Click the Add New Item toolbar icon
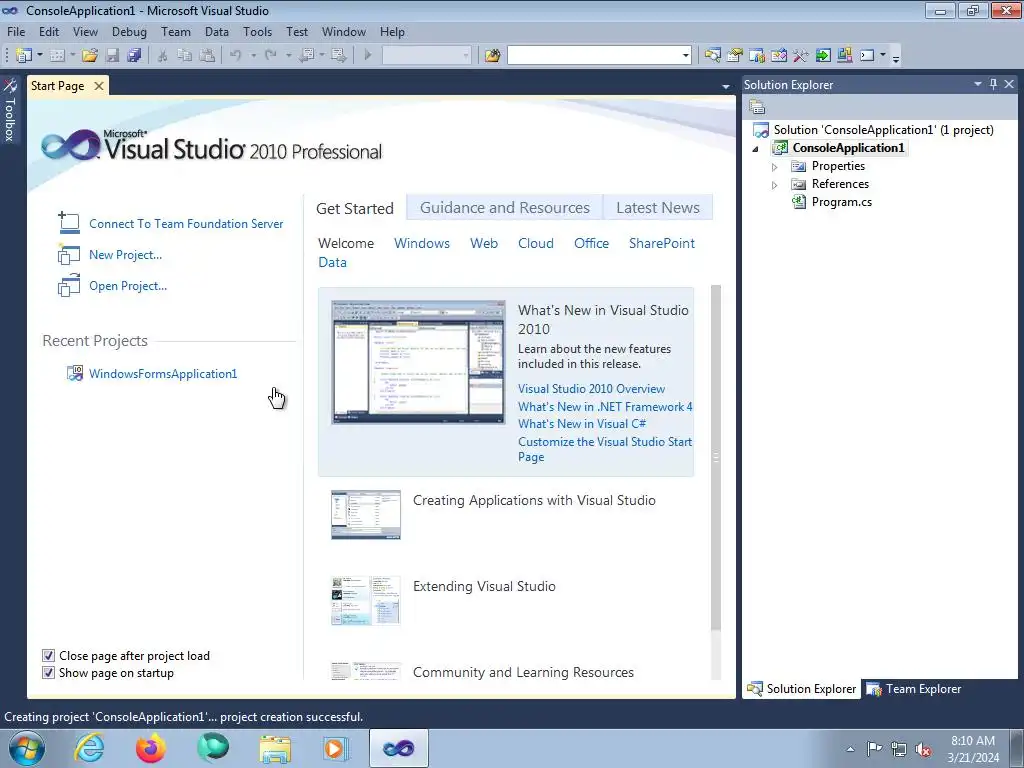 [57, 56]
